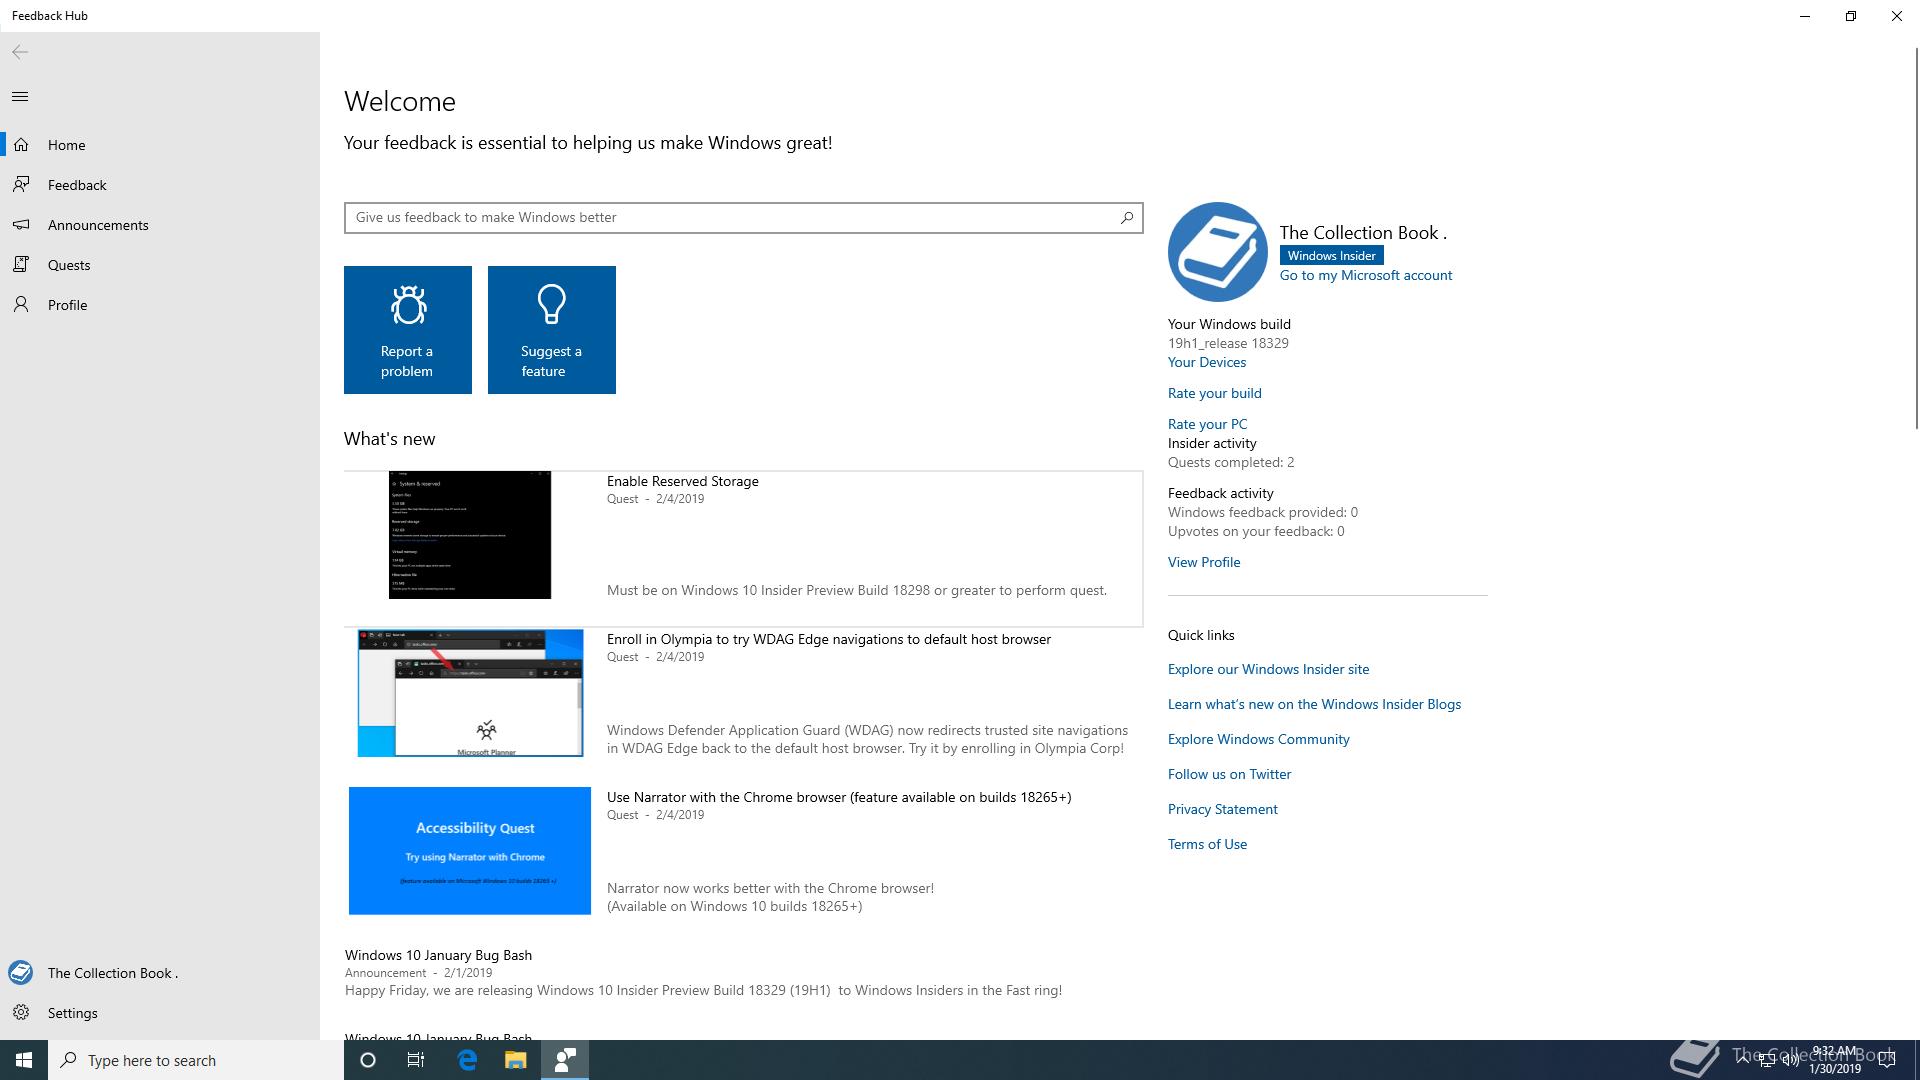Click the large book profile picture

[1217, 252]
